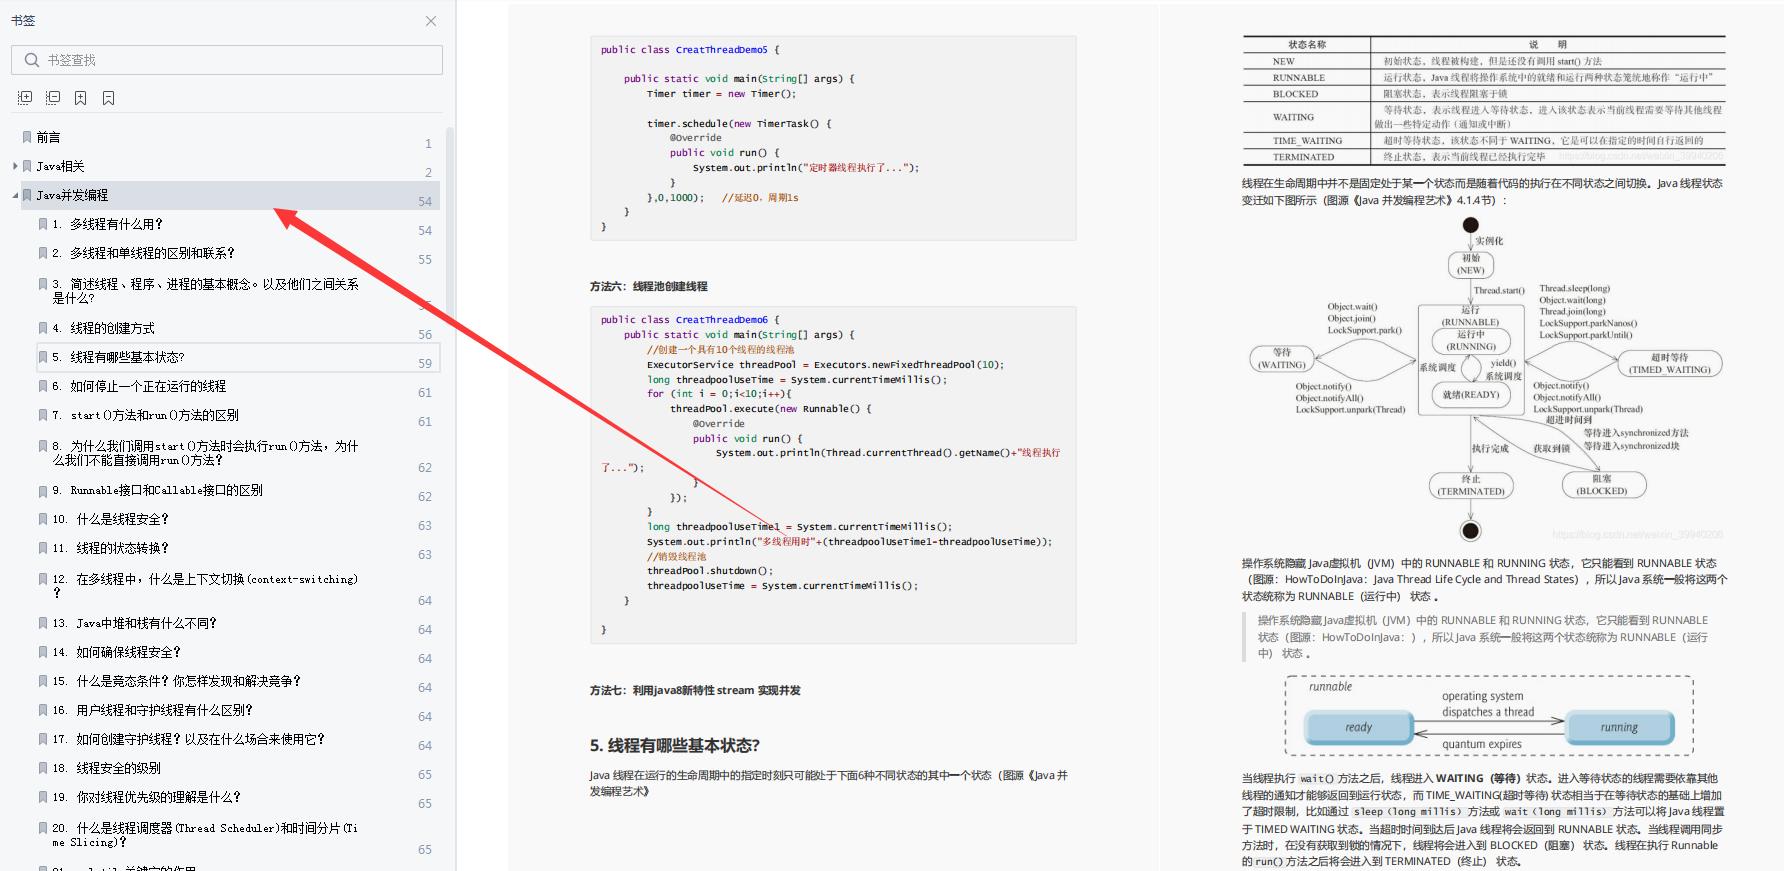Click the blue ready box in runnable figure
Image resolution: width=1784 pixels, height=871 pixels.
[1358, 727]
